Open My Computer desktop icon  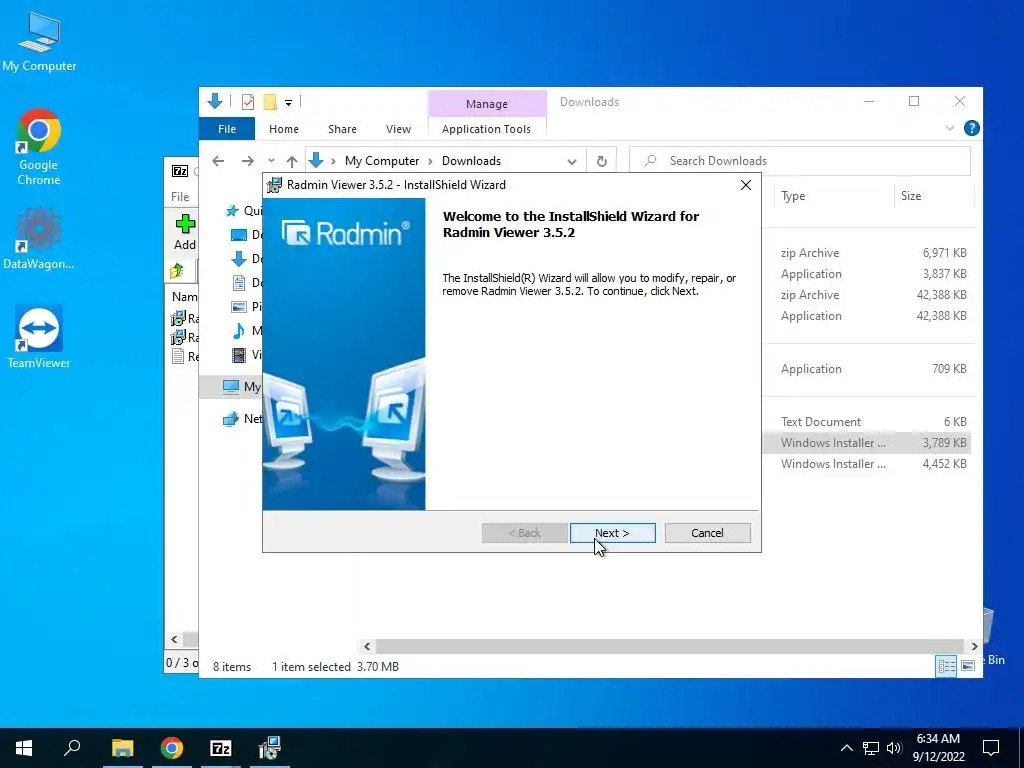coord(39,42)
